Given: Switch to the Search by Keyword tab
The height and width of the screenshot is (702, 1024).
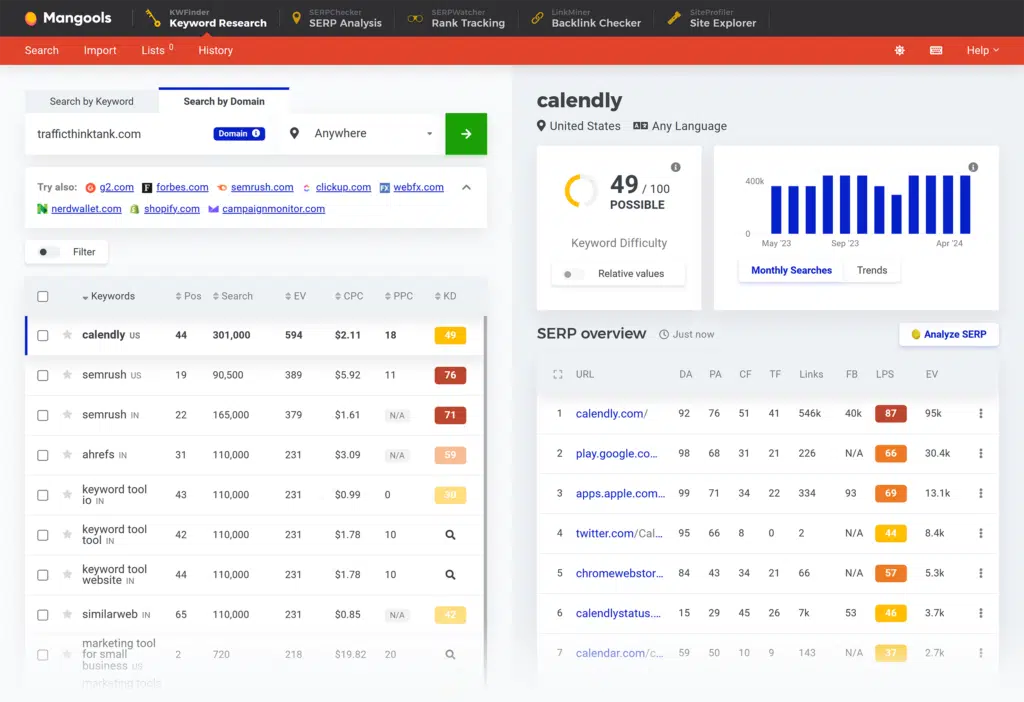Looking at the screenshot, I should (x=92, y=101).
